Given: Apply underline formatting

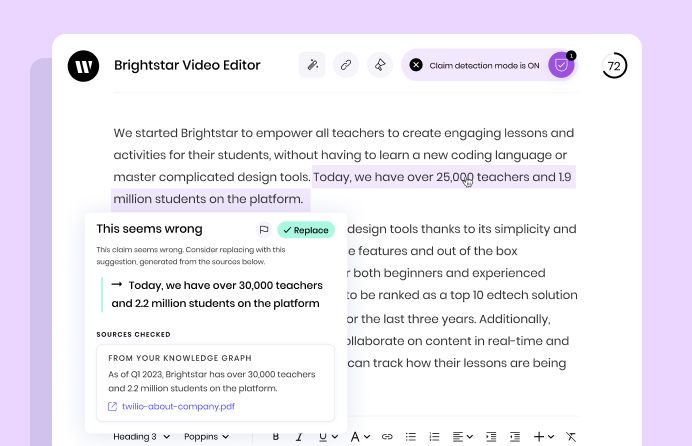Looking at the screenshot, I should click(323, 437).
